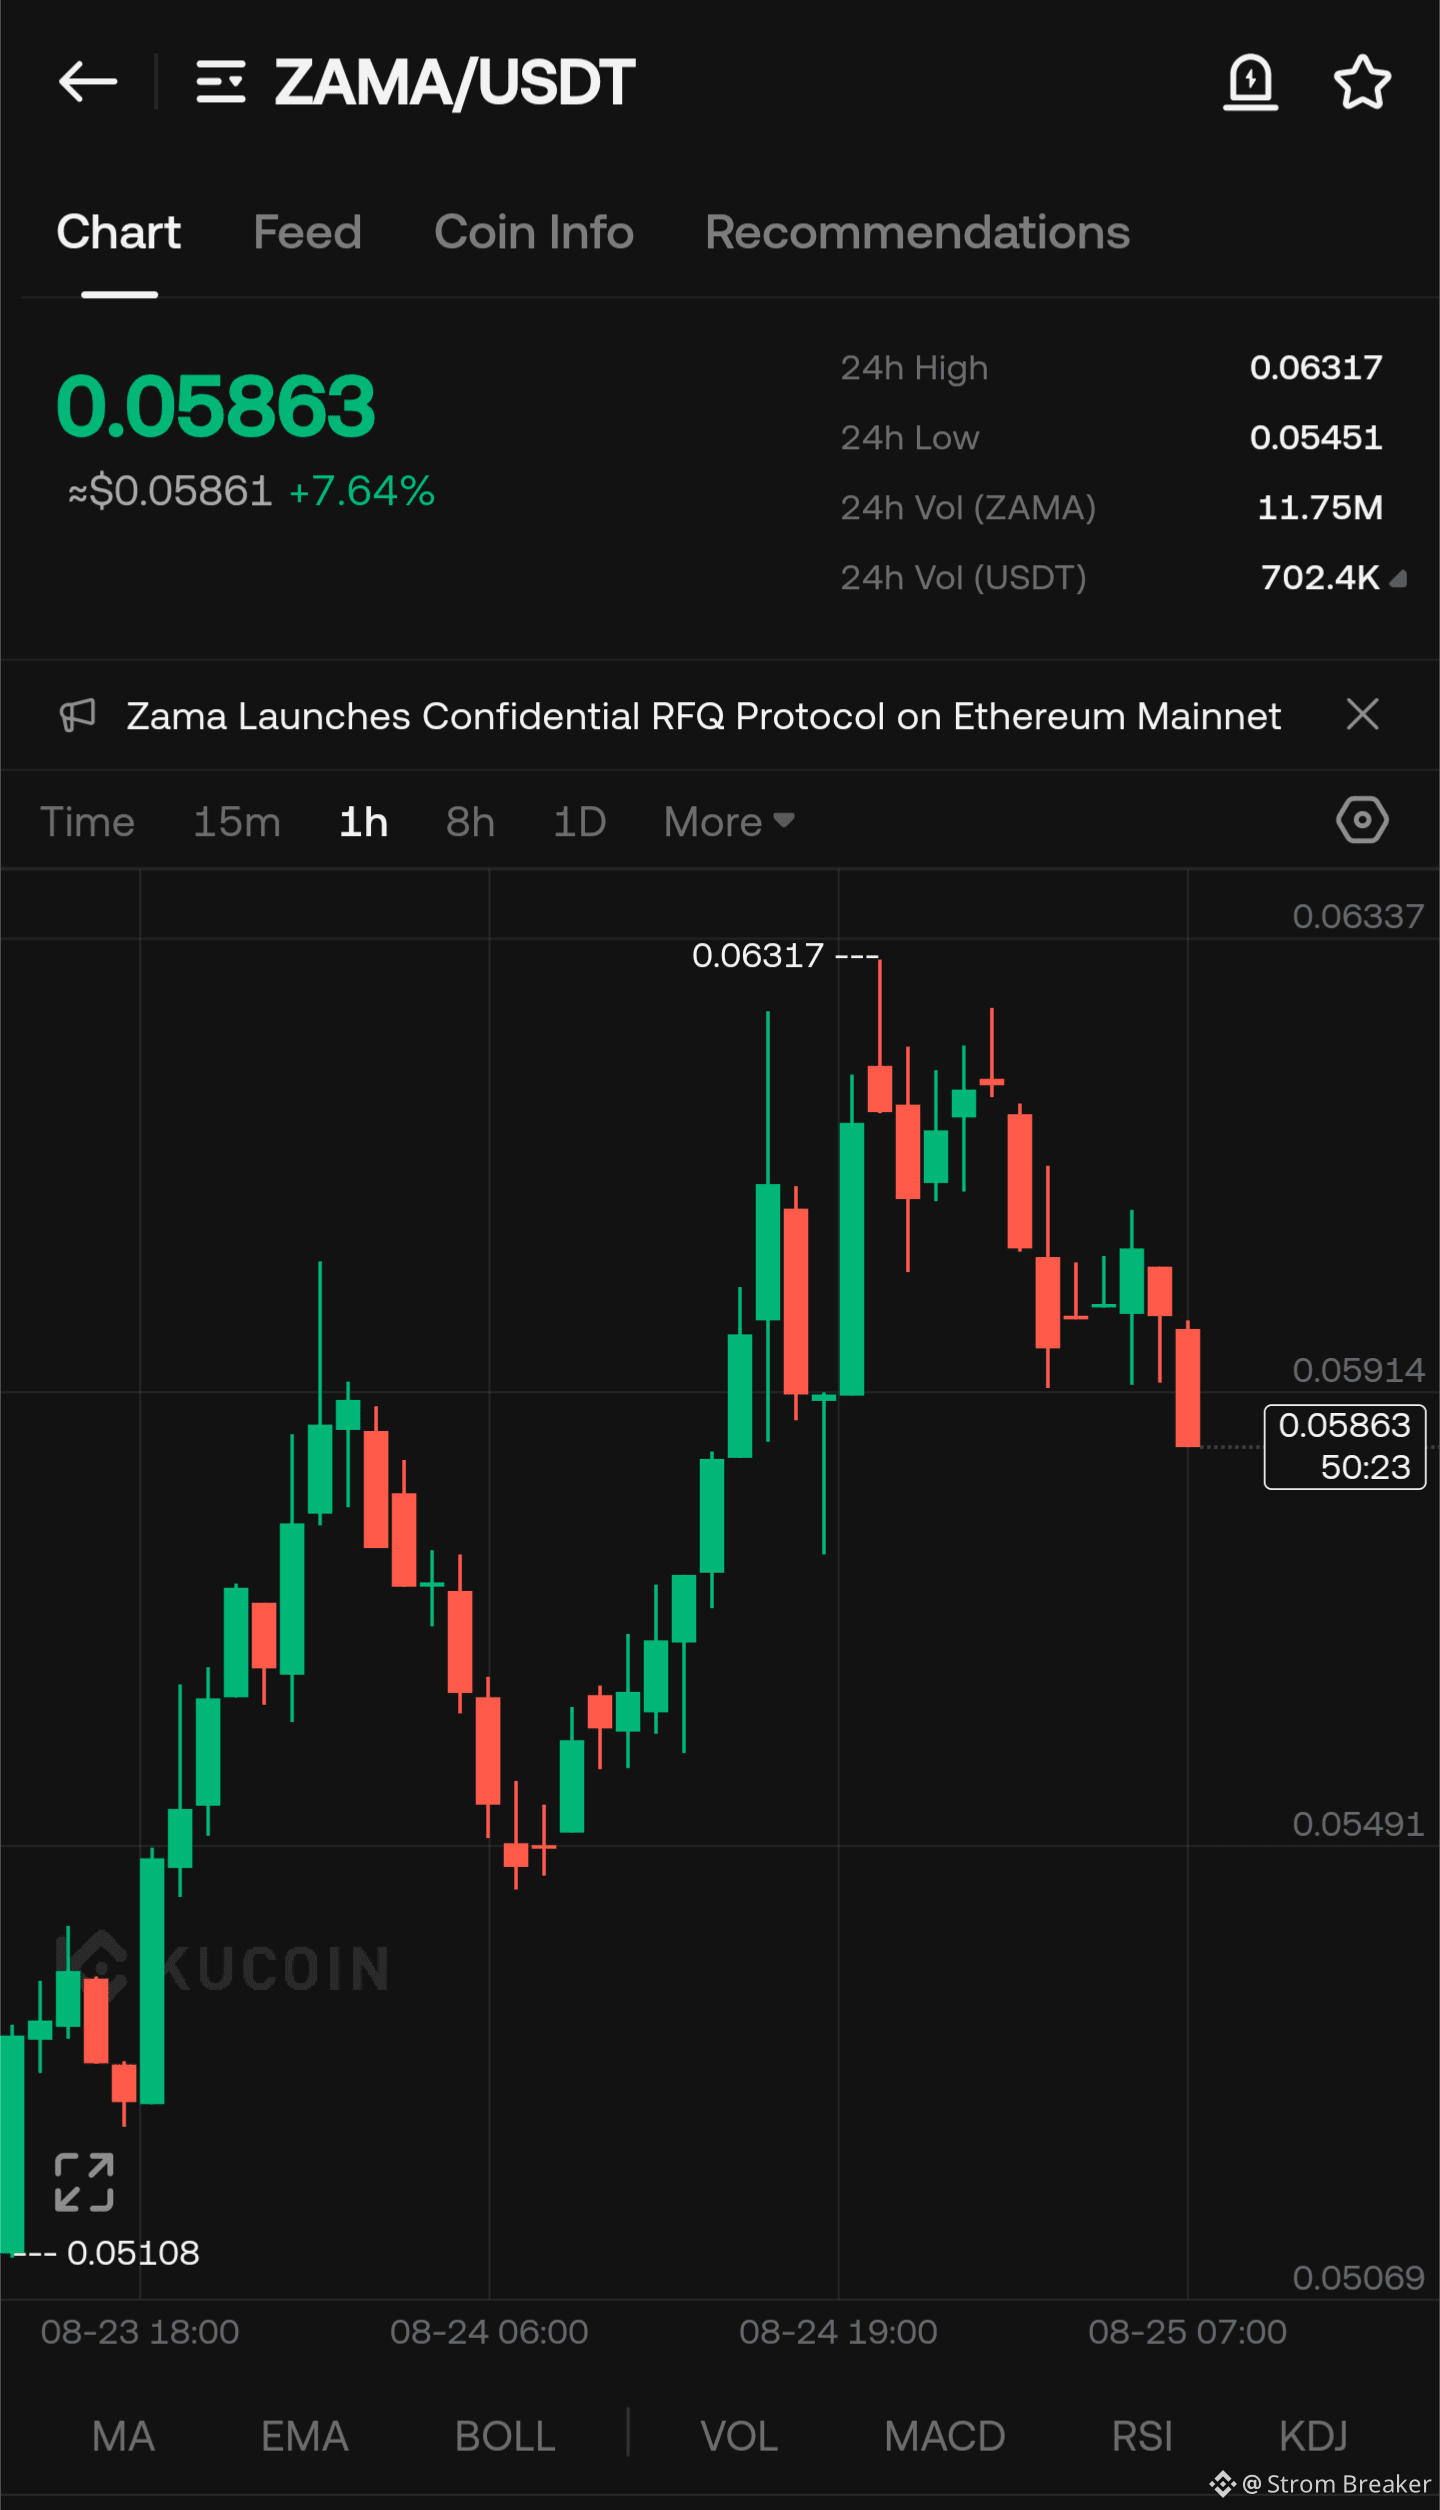
Task: Enable the MACD indicator
Action: (945, 2437)
